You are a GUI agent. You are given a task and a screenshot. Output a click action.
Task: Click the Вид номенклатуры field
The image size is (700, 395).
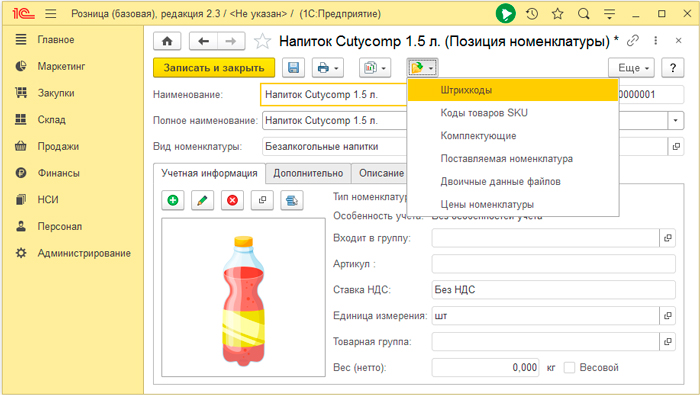coord(335,146)
